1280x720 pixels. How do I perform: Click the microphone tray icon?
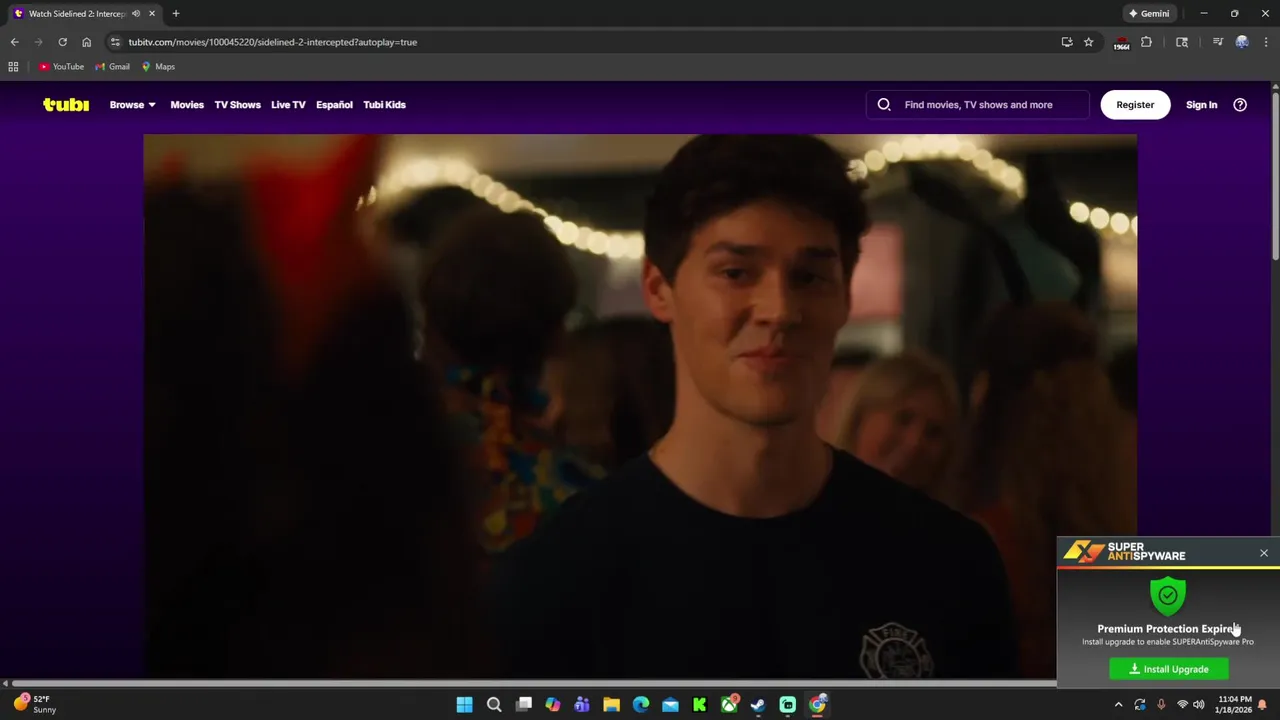tap(1161, 705)
